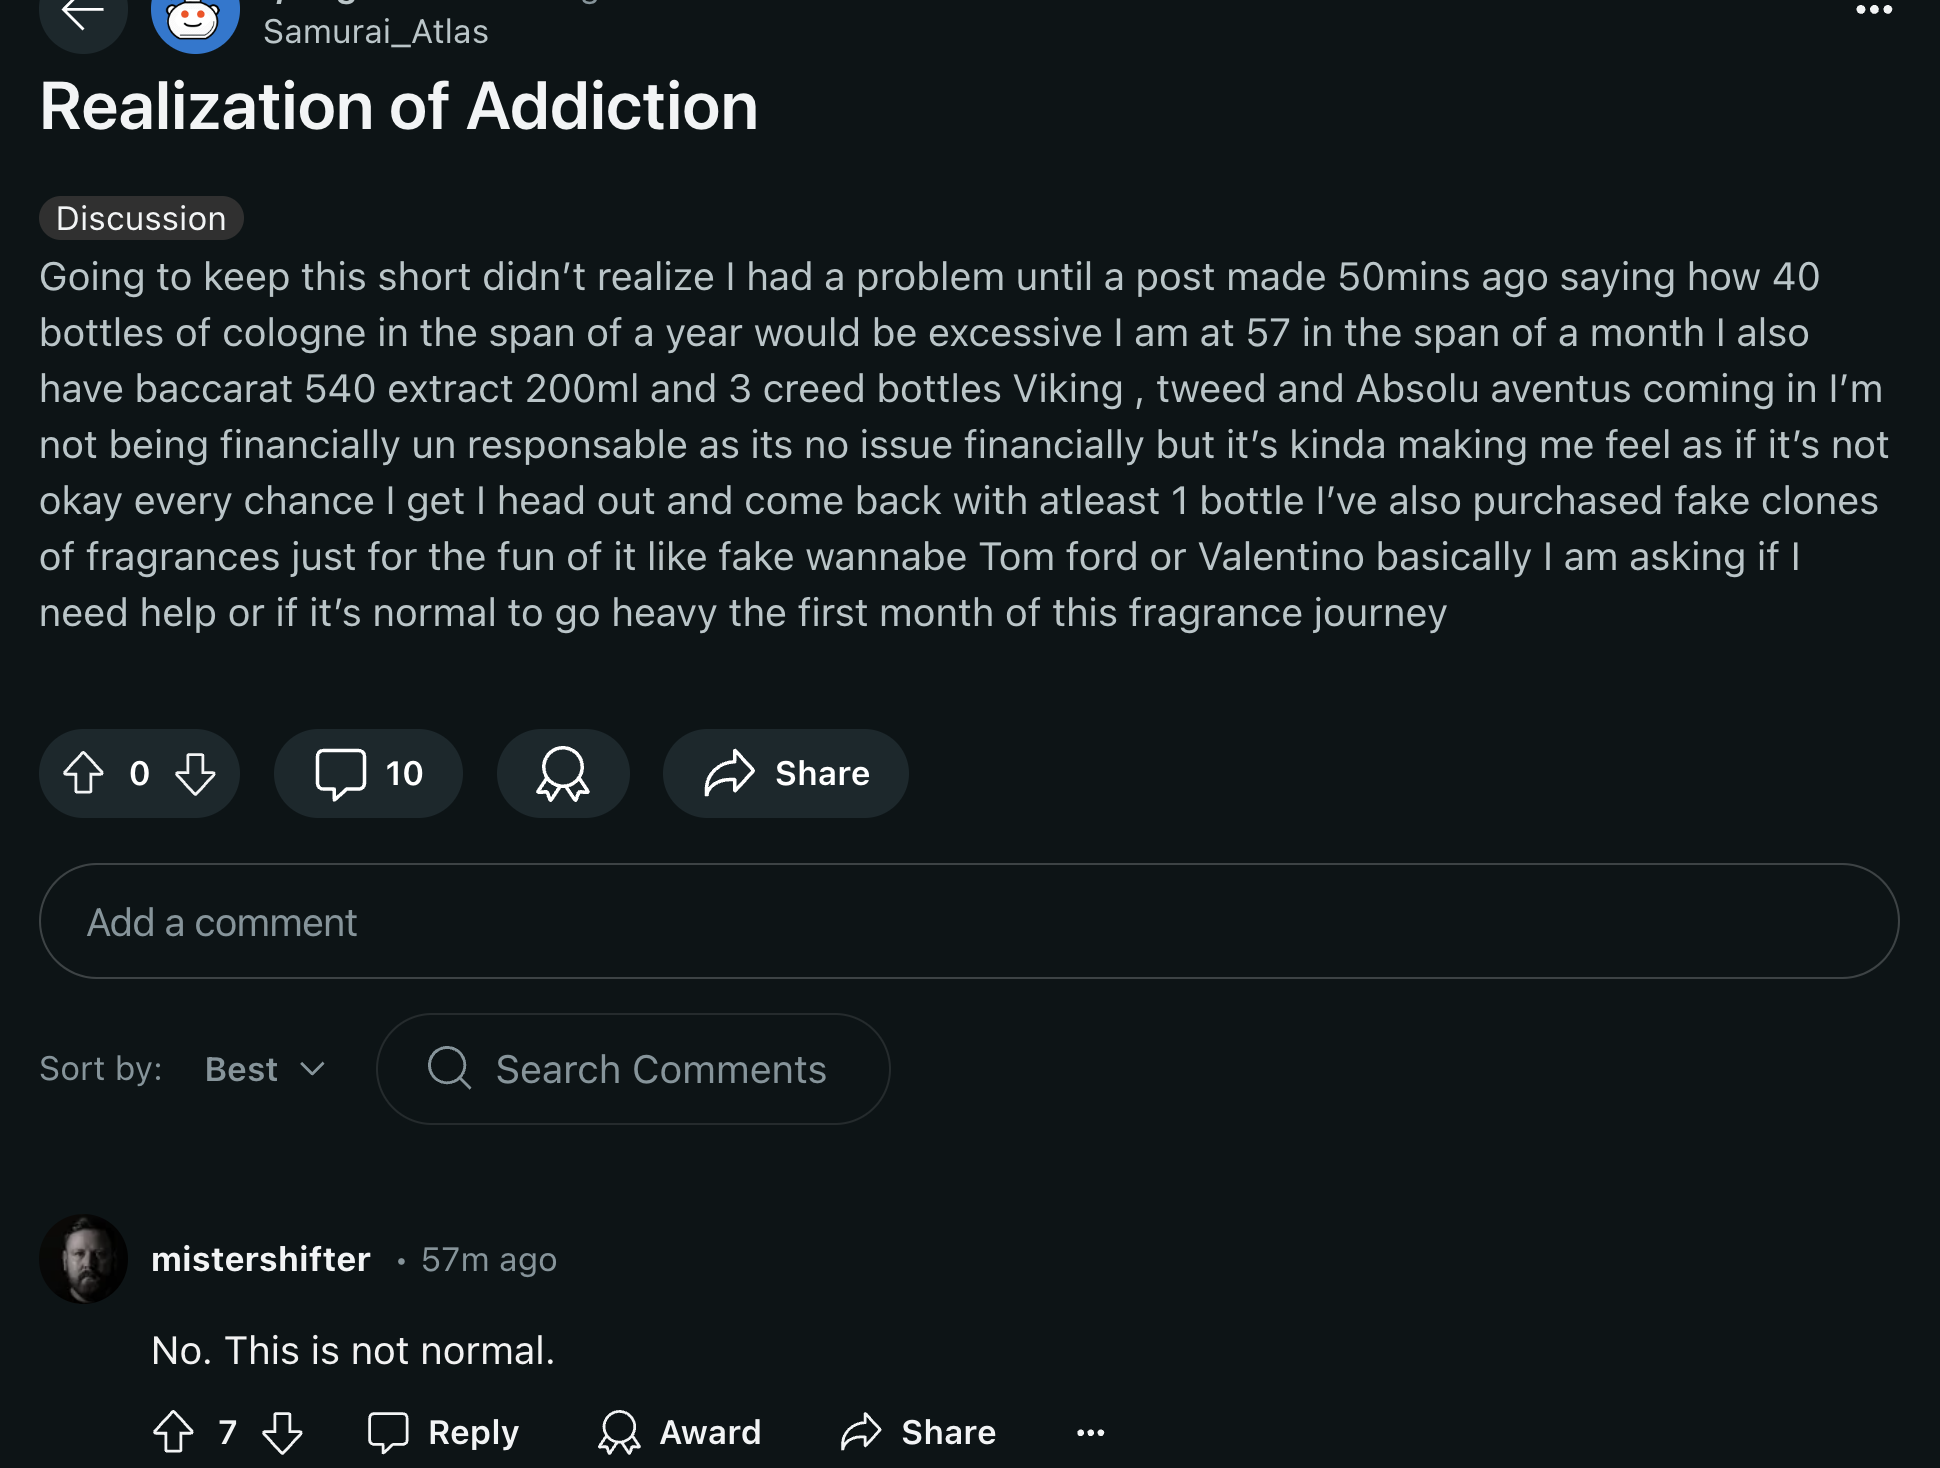This screenshot has height=1468, width=1940.
Task: Downvote mistershifter's comment
Action: (282, 1432)
